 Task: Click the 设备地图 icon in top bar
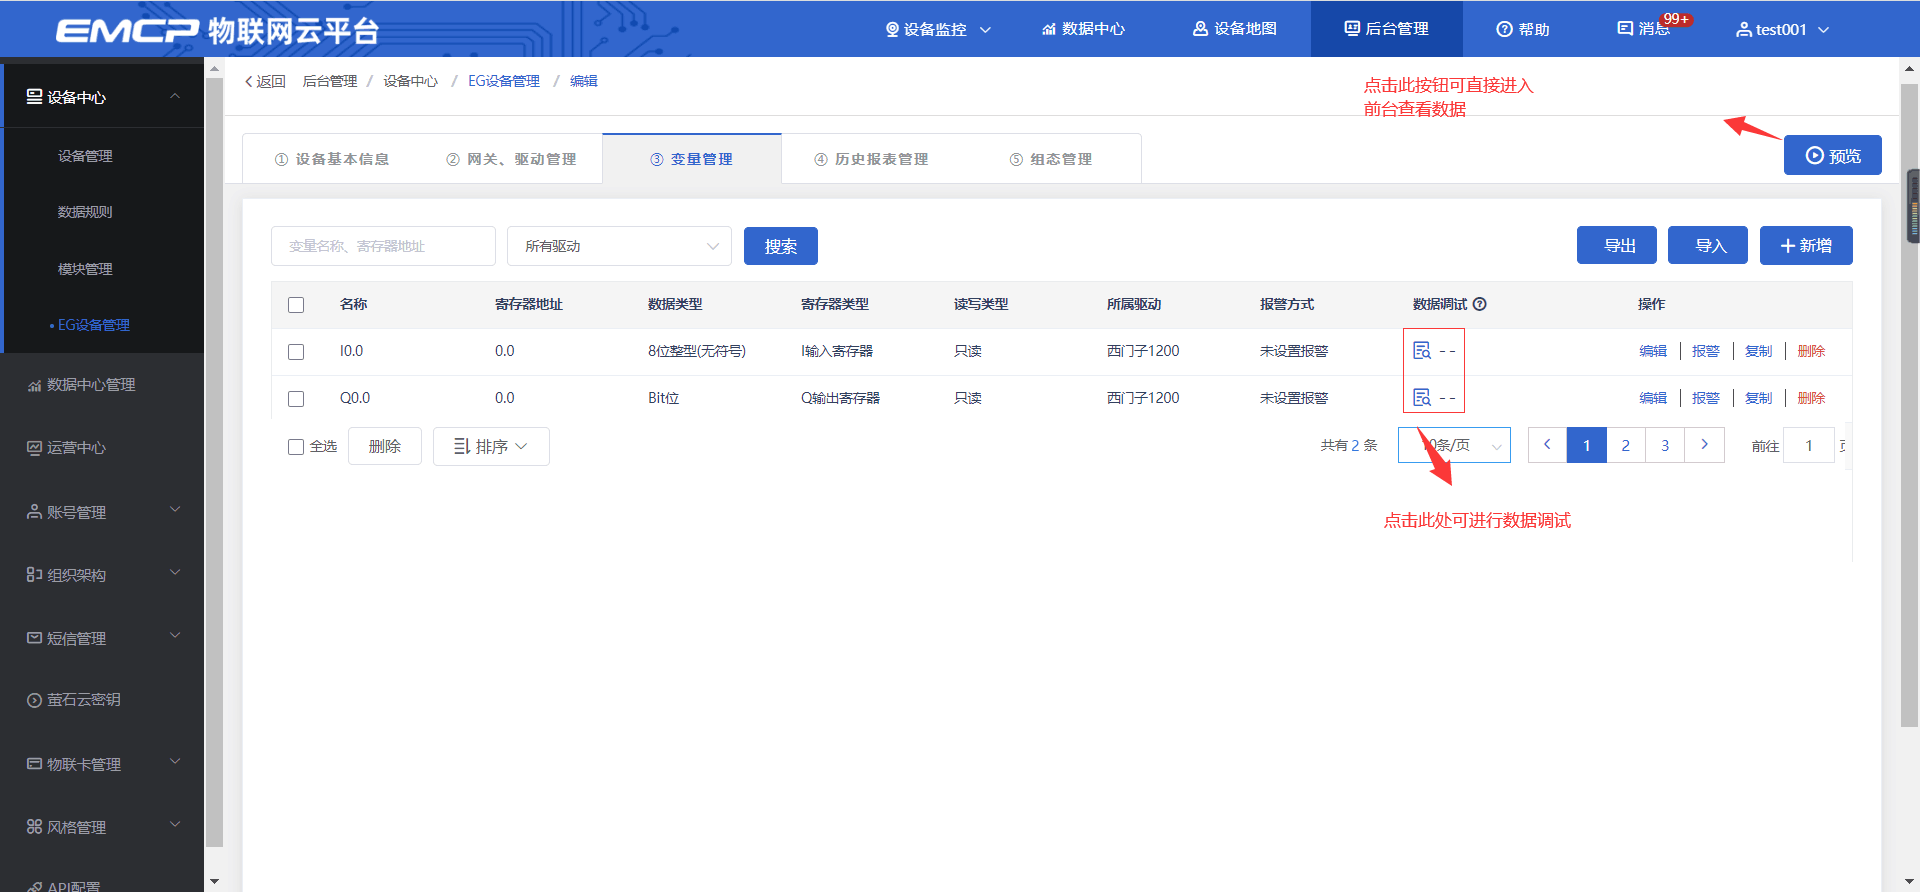(x=1200, y=29)
